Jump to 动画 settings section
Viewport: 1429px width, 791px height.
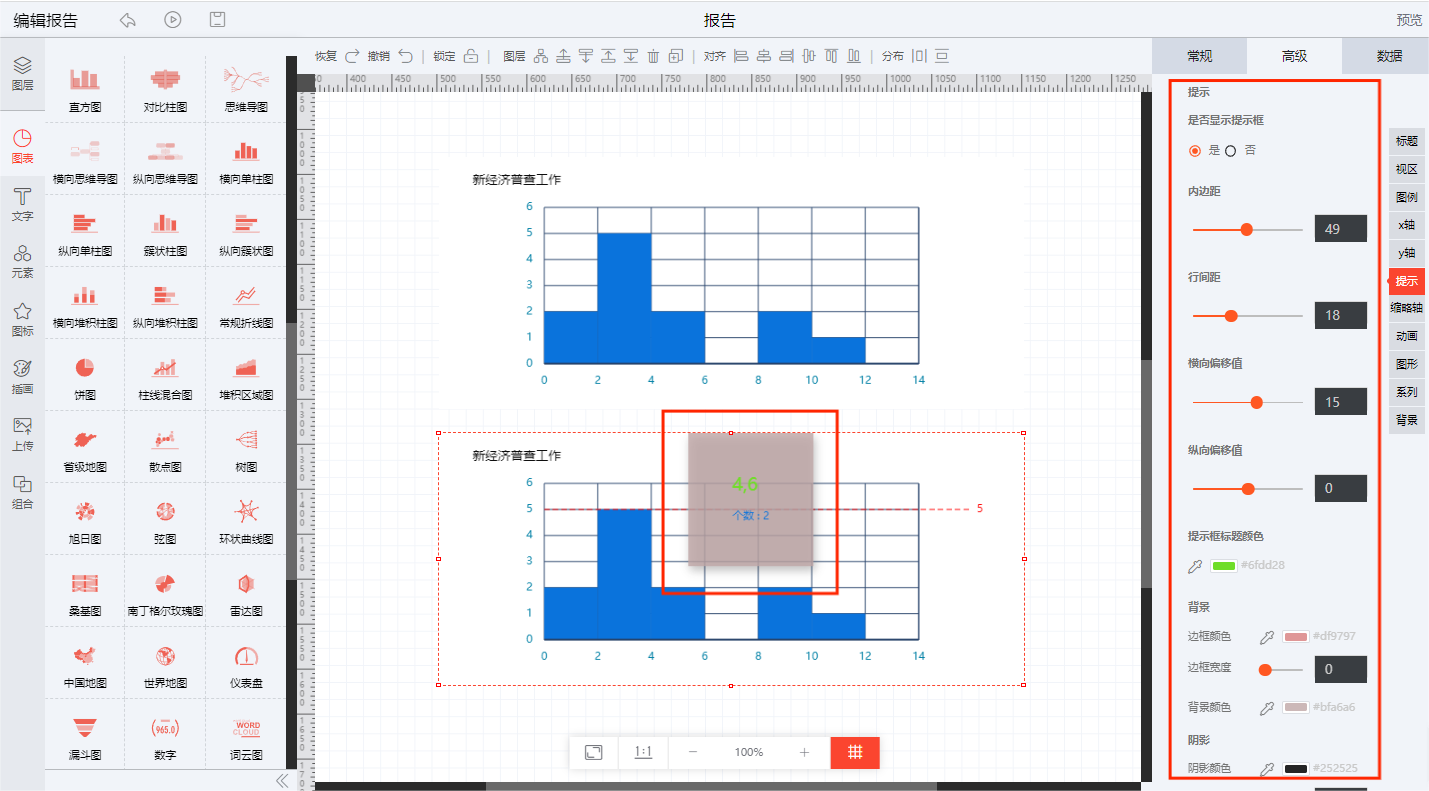(x=1407, y=336)
